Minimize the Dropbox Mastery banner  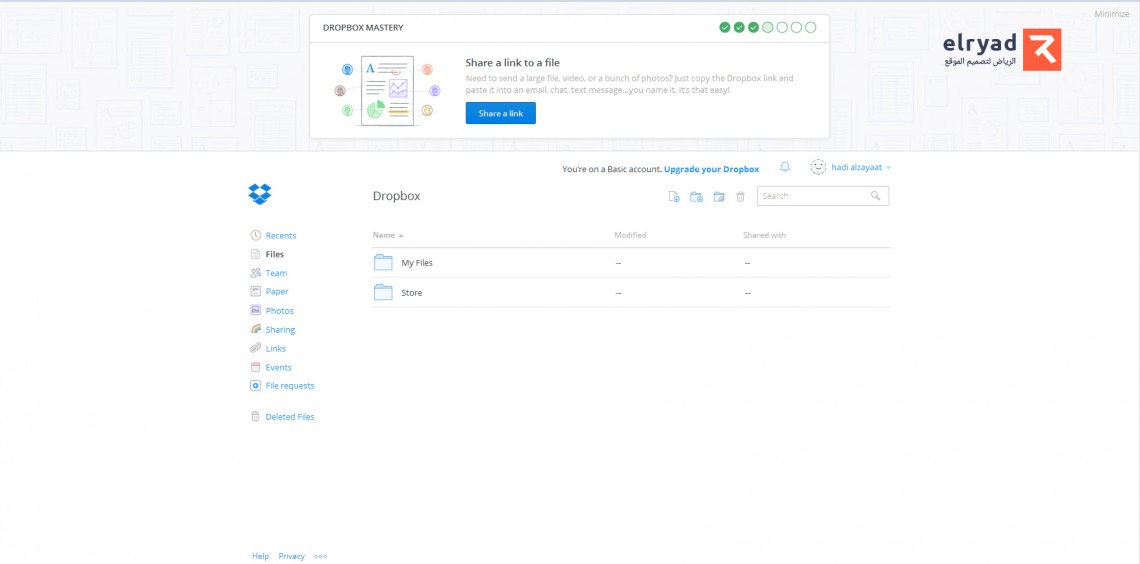[1112, 14]
